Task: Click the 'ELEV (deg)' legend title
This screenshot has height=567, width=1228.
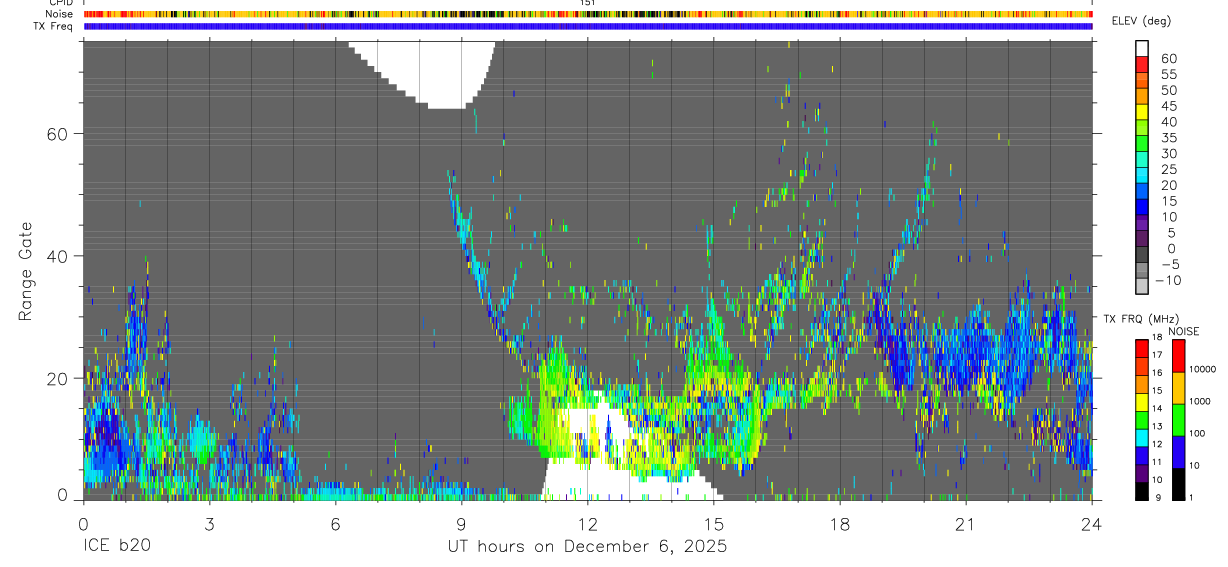Action: [x=1141, y=21]
